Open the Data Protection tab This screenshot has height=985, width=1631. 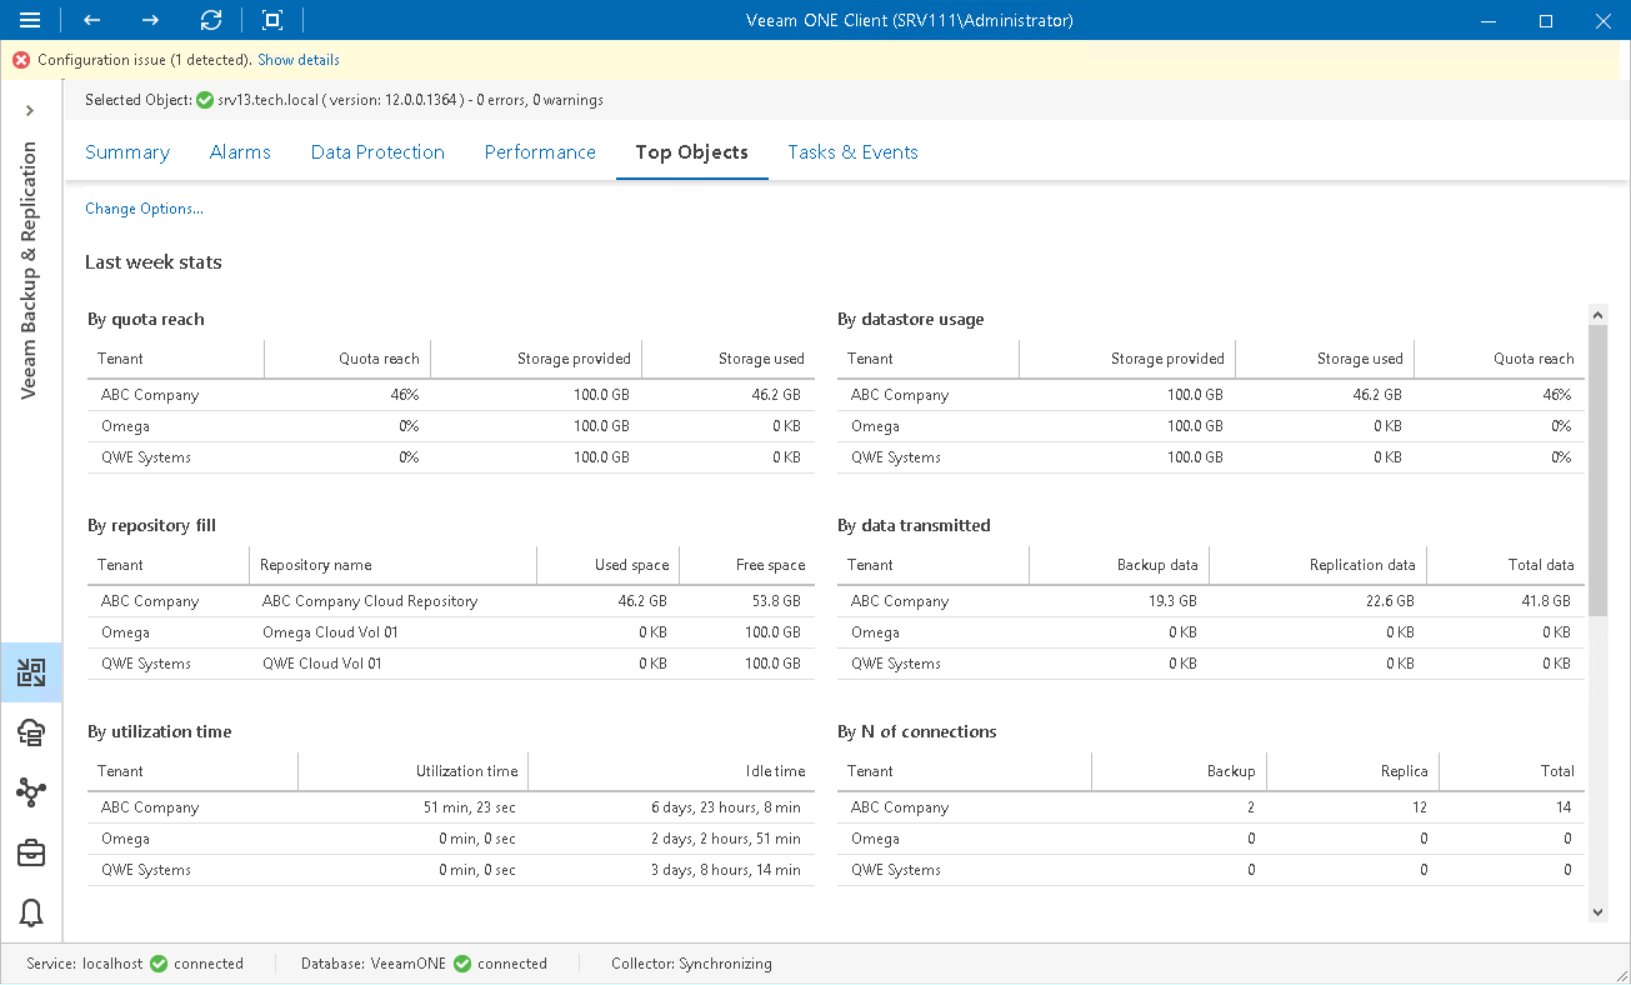(x=377, y=152)
